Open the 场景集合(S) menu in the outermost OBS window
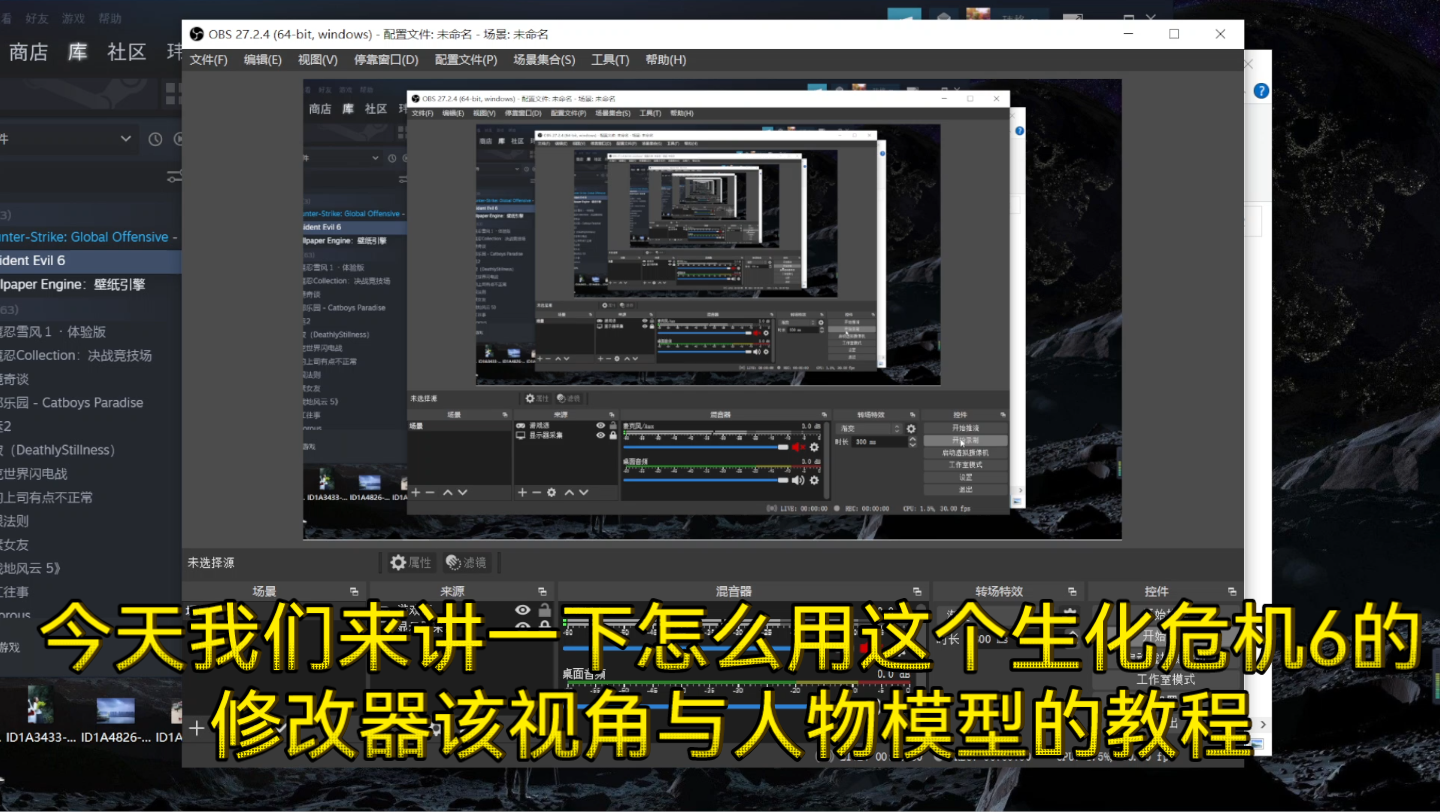 click(x=544, y=60)
